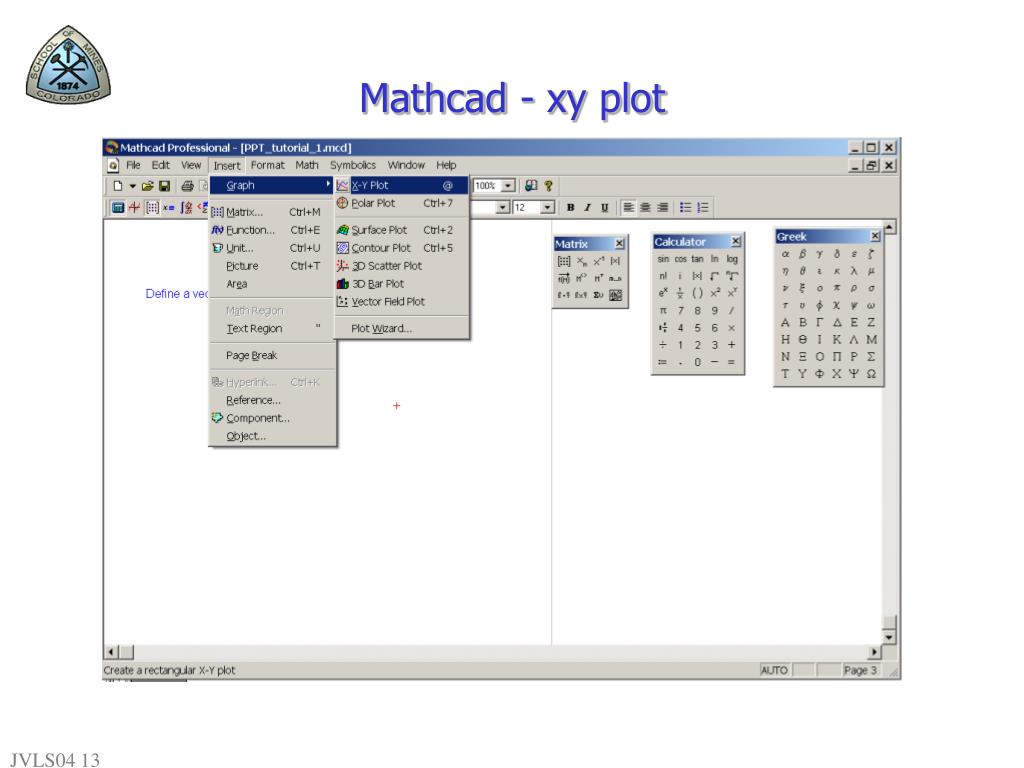Toggle Underline formatting button

[604, 207]
